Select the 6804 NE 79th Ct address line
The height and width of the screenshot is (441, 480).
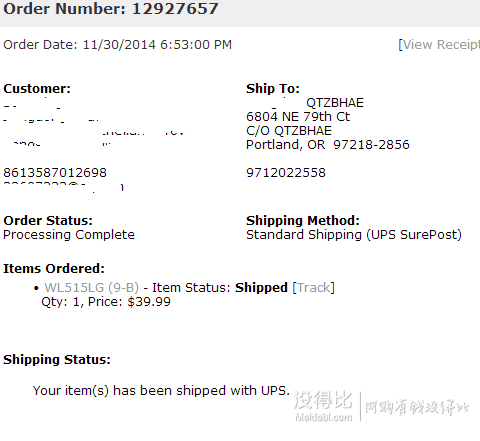pyautogui.click(x=298, y=117)
